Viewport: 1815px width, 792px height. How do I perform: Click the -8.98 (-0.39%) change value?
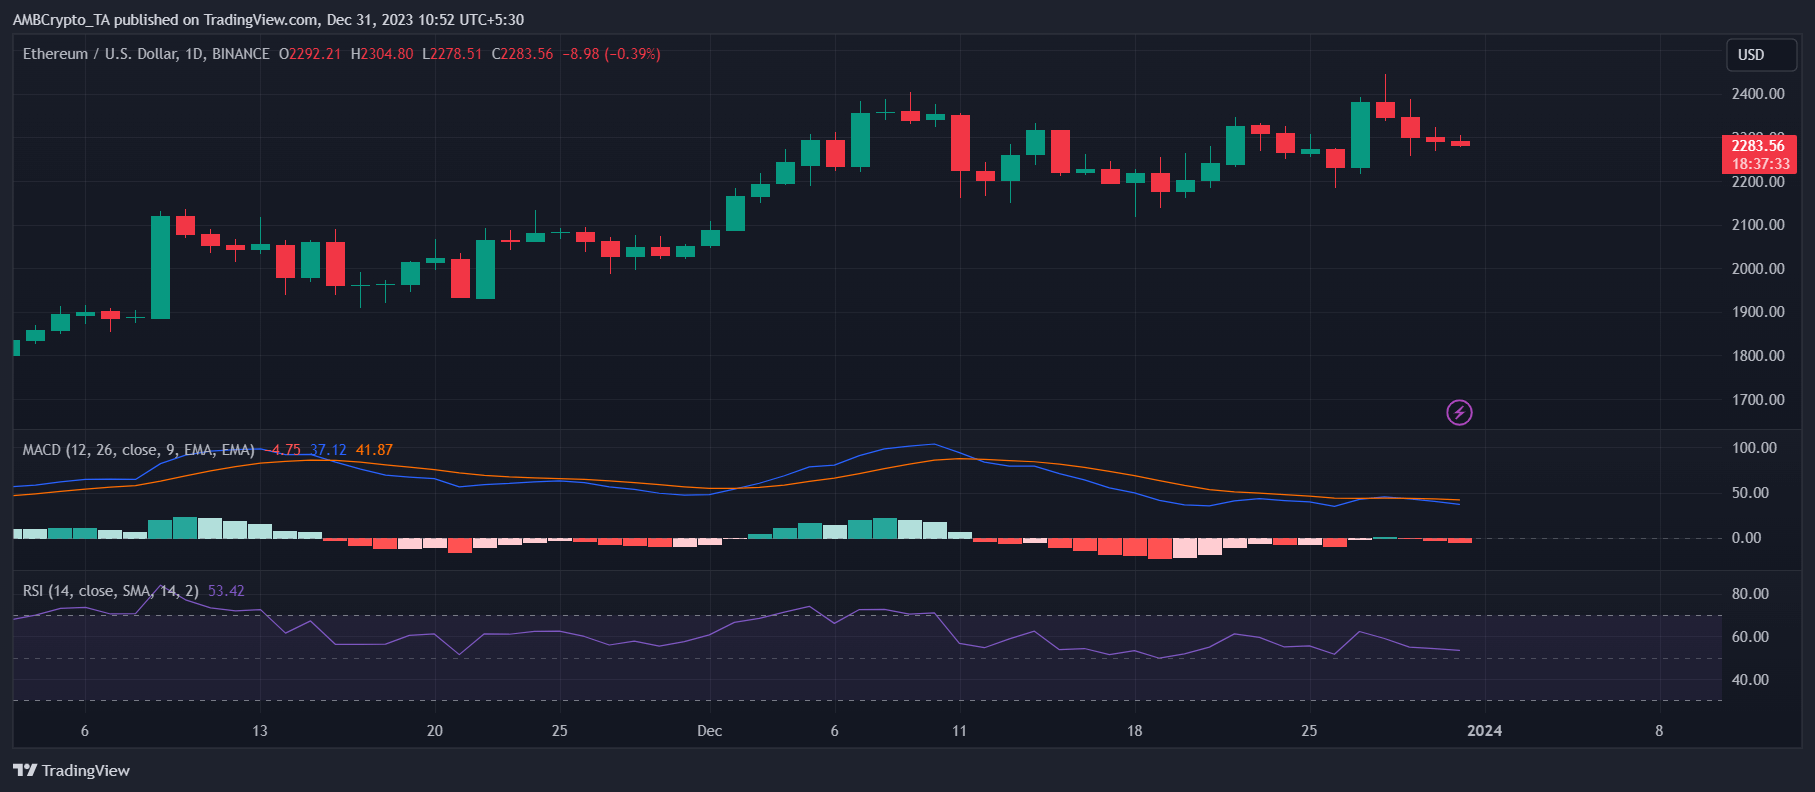611,54
